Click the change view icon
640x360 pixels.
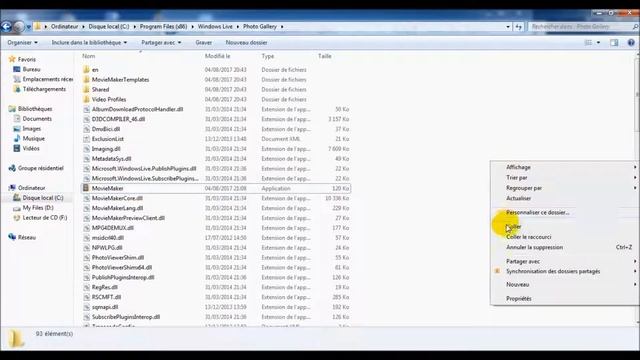coord(588,42)
